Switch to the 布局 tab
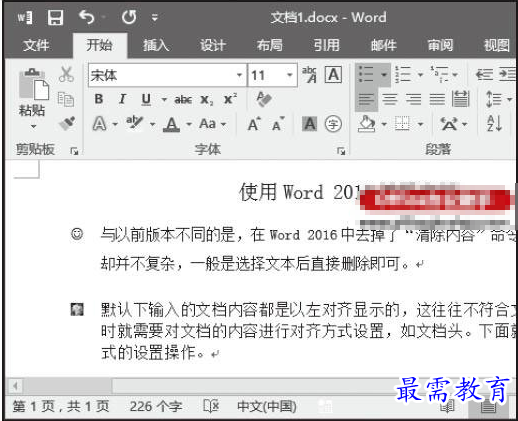Screen dimensions: 518x421 coord(270,45)
